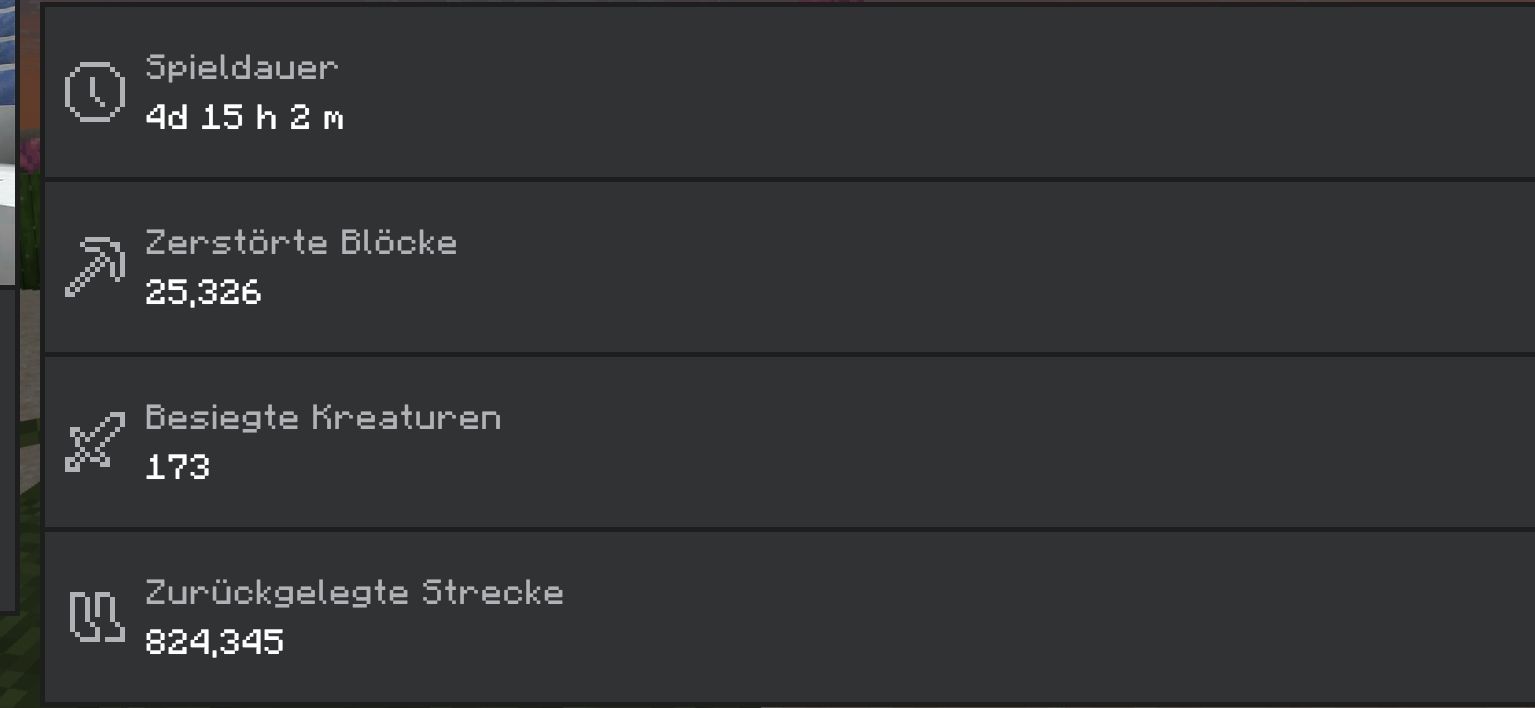Click the crossed swords icon for Besiegte Kreaturen

click(x=94, y=441)
